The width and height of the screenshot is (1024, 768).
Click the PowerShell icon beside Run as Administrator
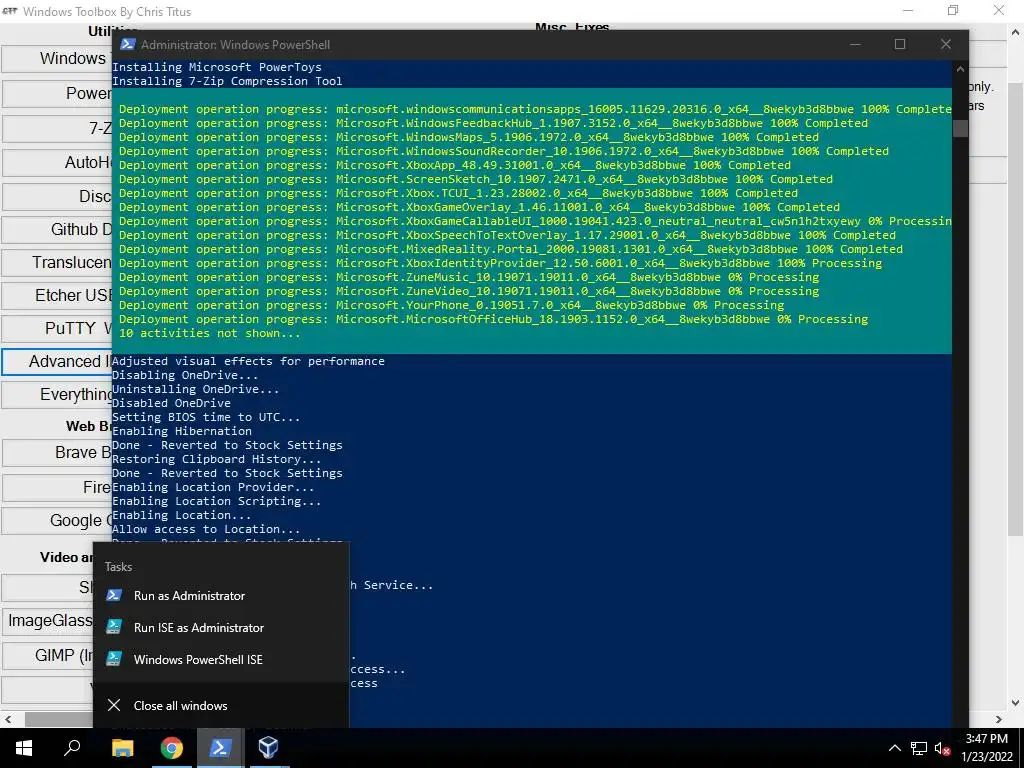[x=114, y=595]
